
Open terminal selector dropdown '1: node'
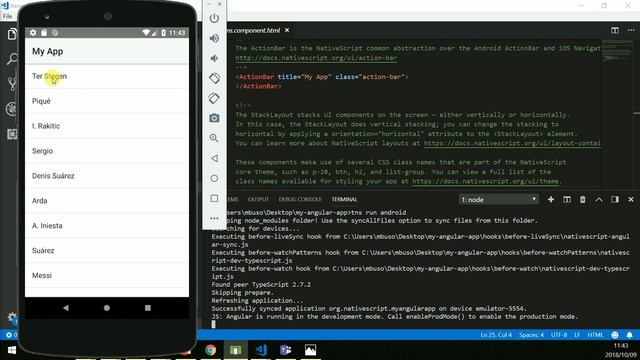[x=498, y=199]
